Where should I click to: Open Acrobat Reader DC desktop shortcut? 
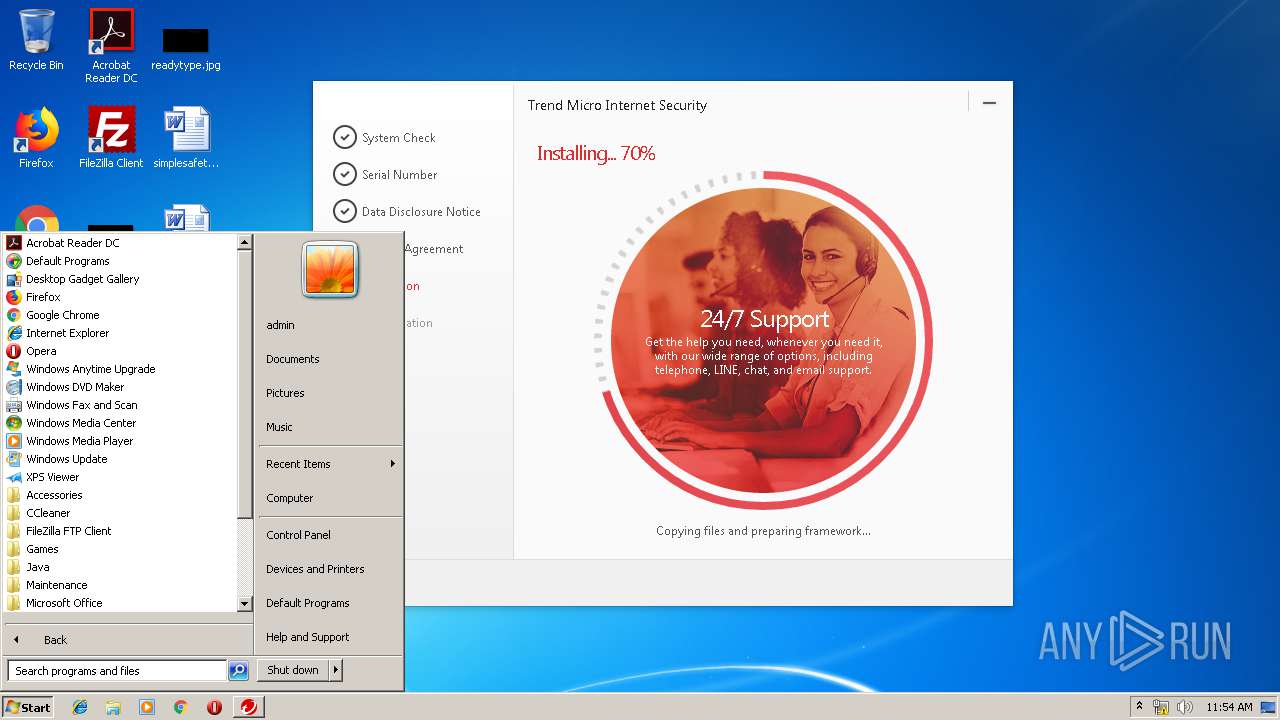coord(111,46)
